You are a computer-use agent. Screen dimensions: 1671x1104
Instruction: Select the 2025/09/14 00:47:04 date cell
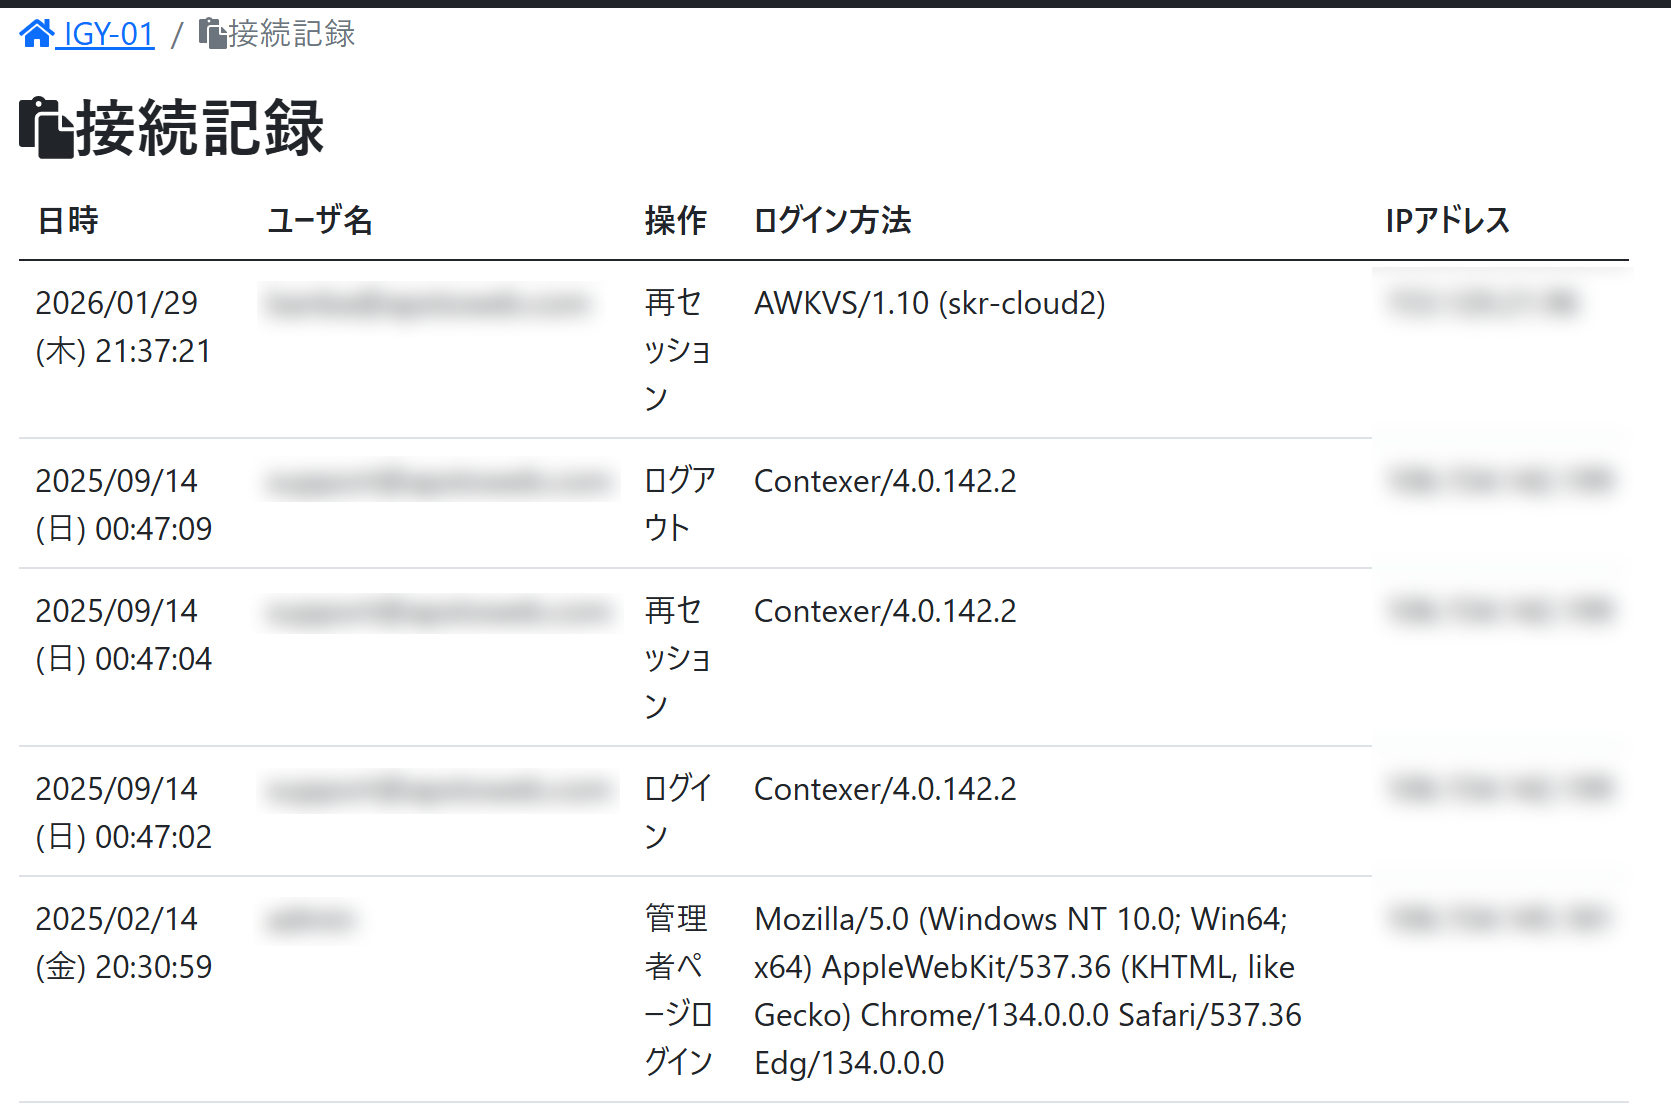pos(123,635)
